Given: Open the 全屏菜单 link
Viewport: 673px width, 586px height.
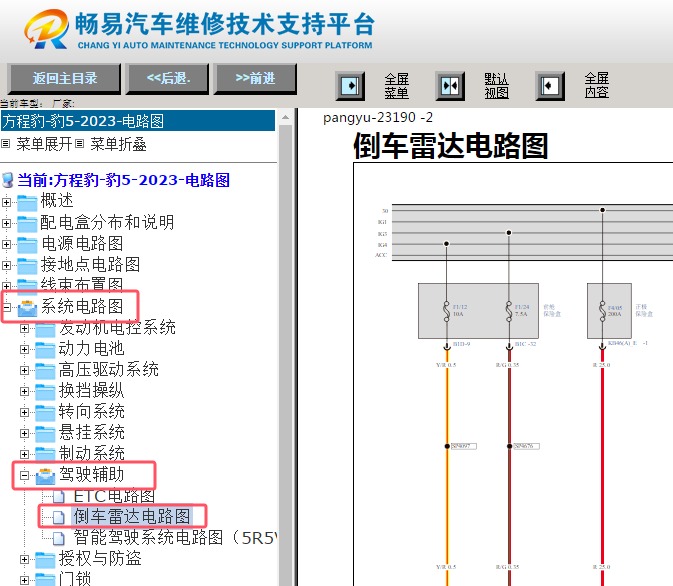Looking at the screenshot, I should pyautogui.click(x=397, y=86).
